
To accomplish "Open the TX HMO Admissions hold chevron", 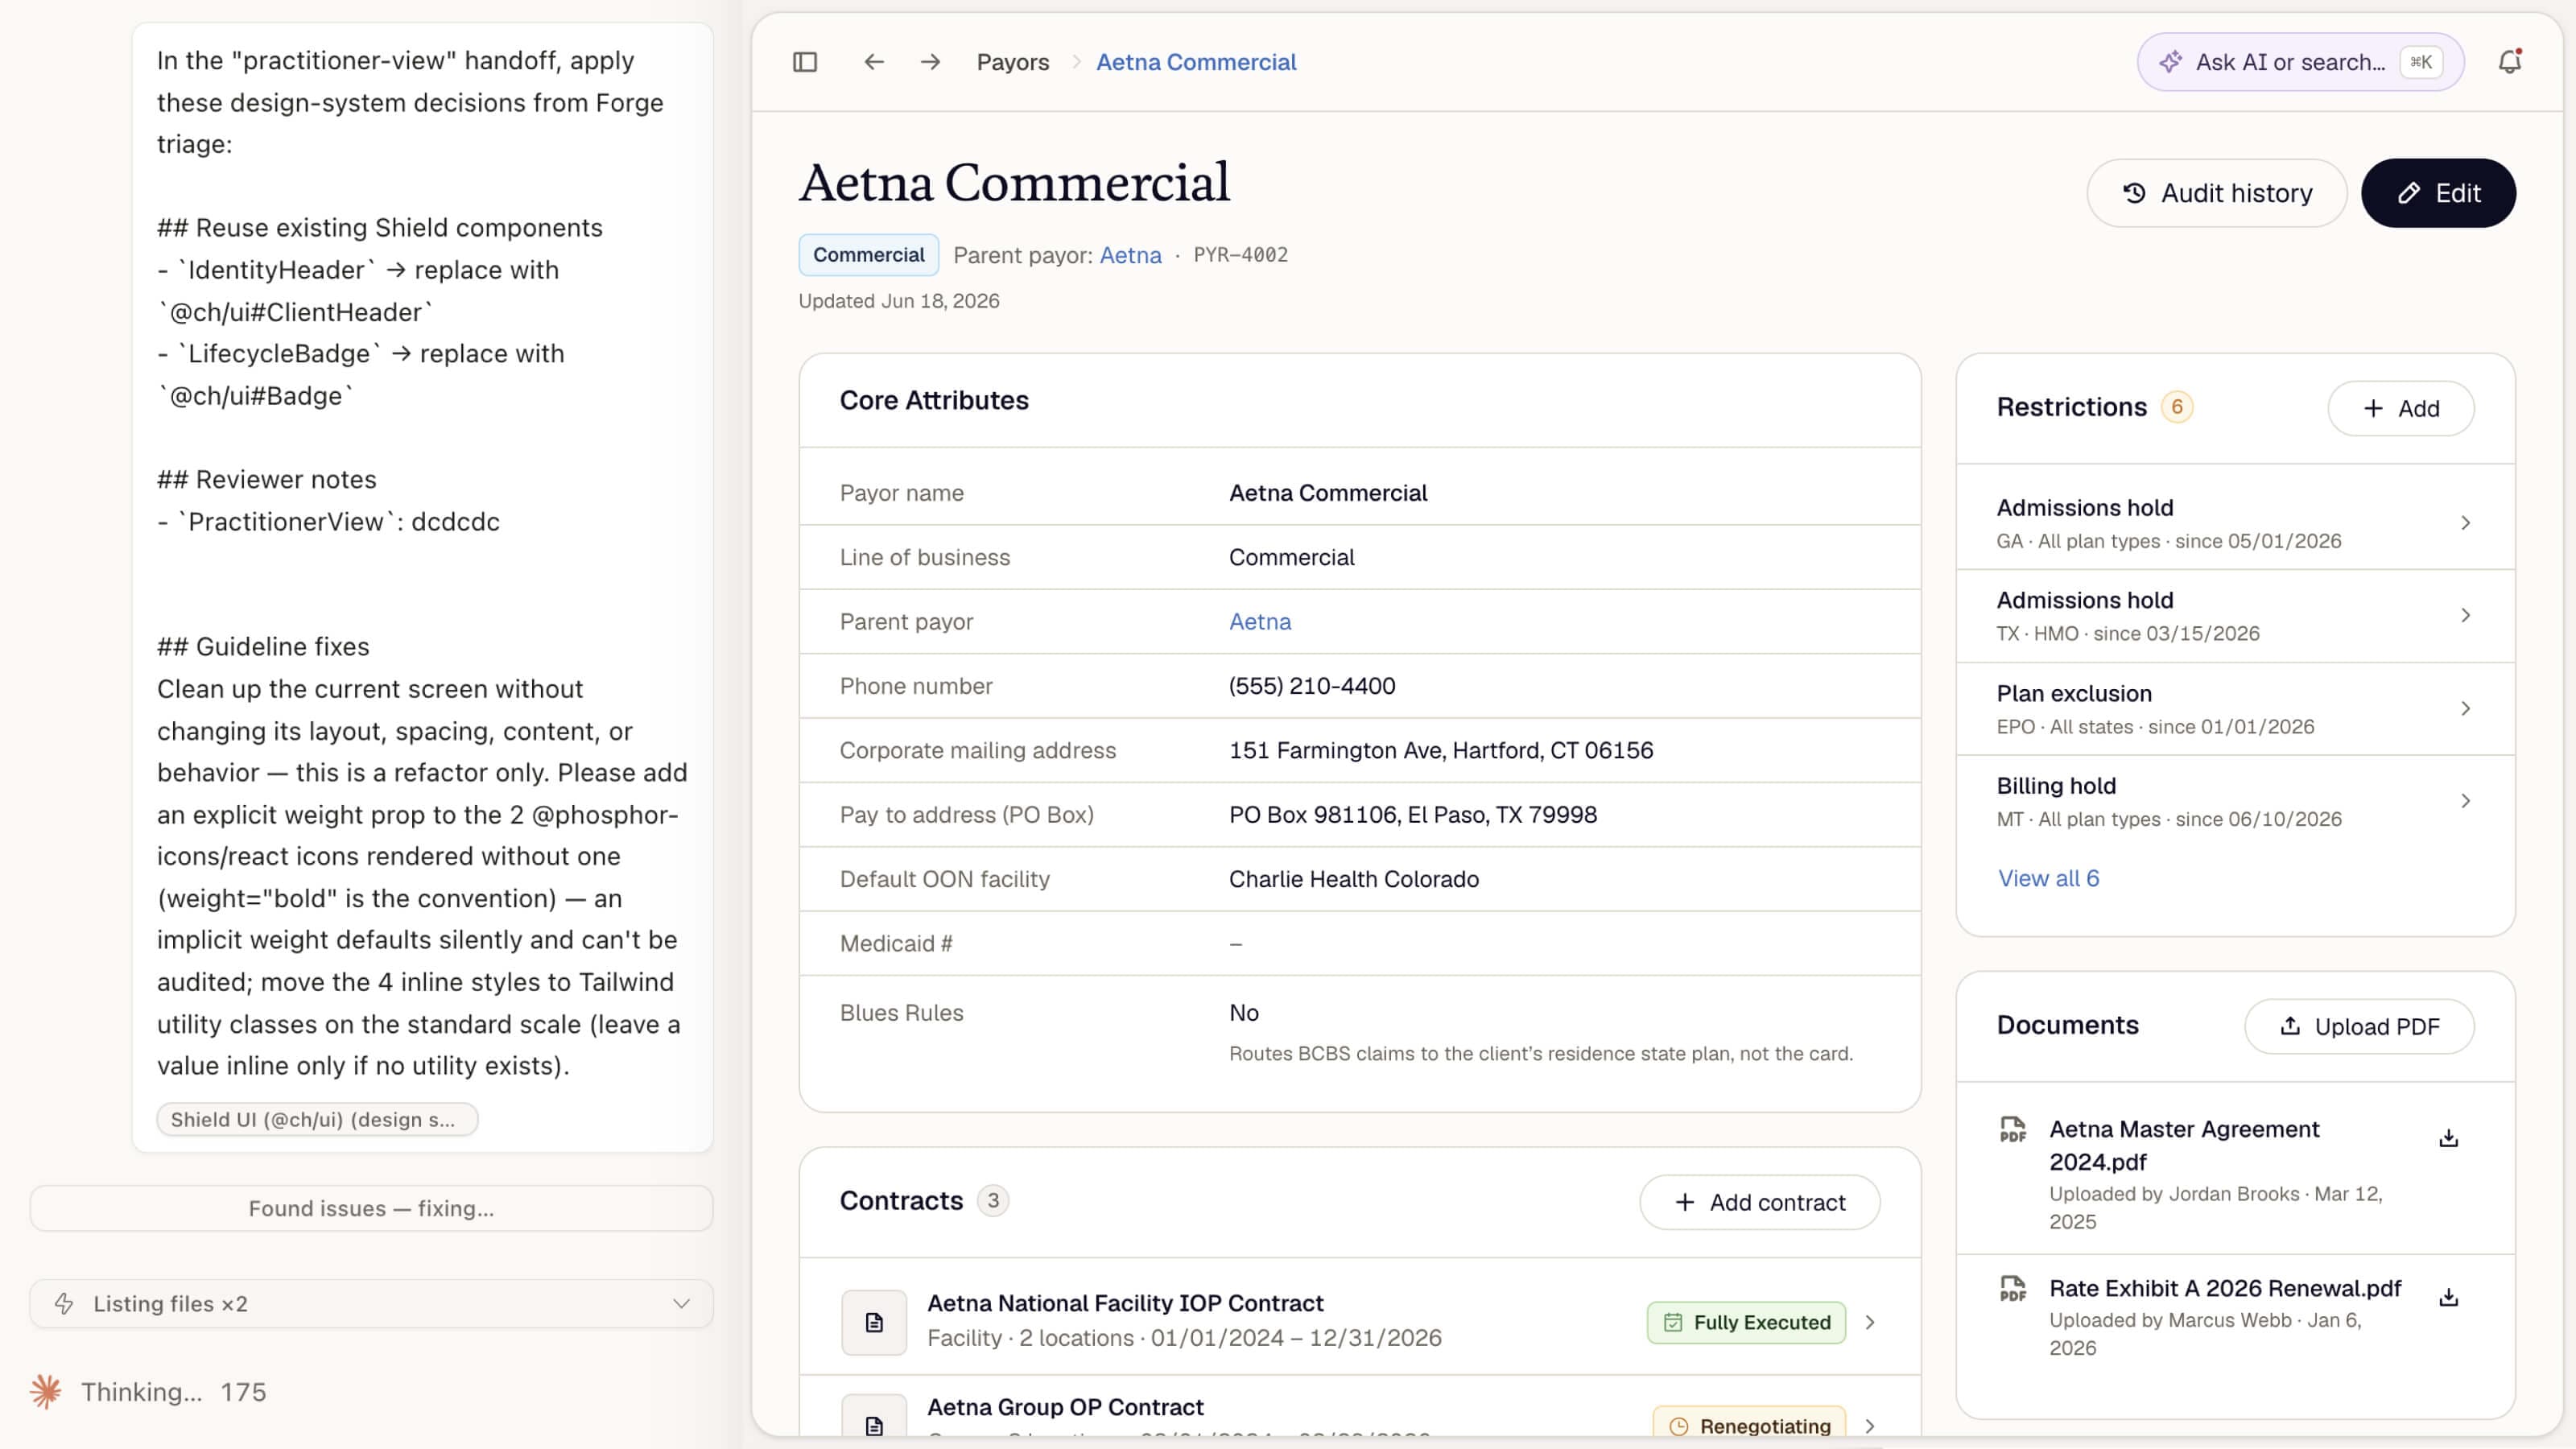I will 2466,615.
